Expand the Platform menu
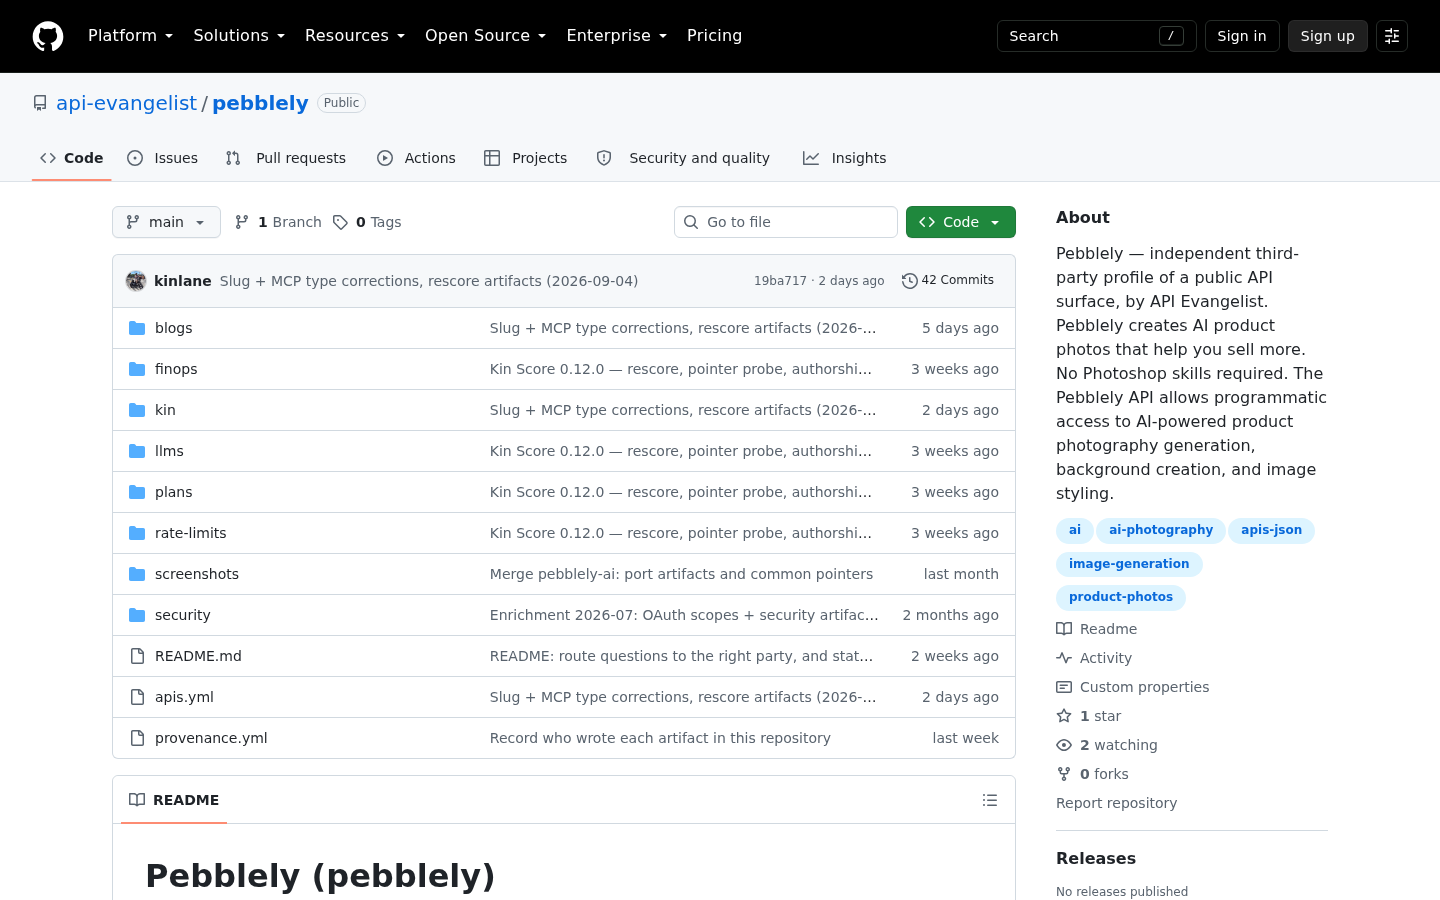The image size is (1440, 900). tap(131, 36)
